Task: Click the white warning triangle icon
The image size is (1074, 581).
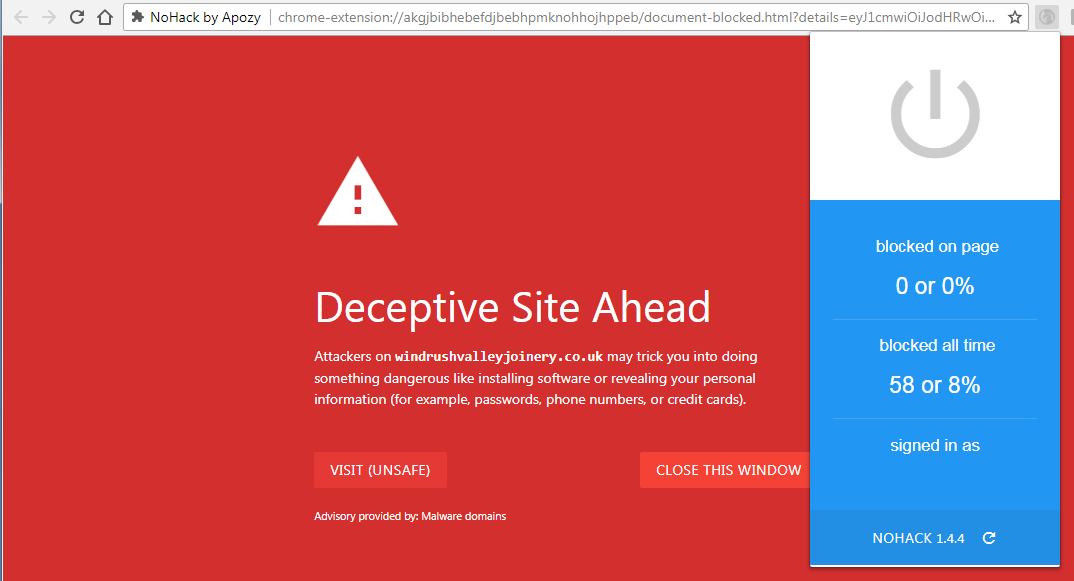Action: [x=358, y=191]
